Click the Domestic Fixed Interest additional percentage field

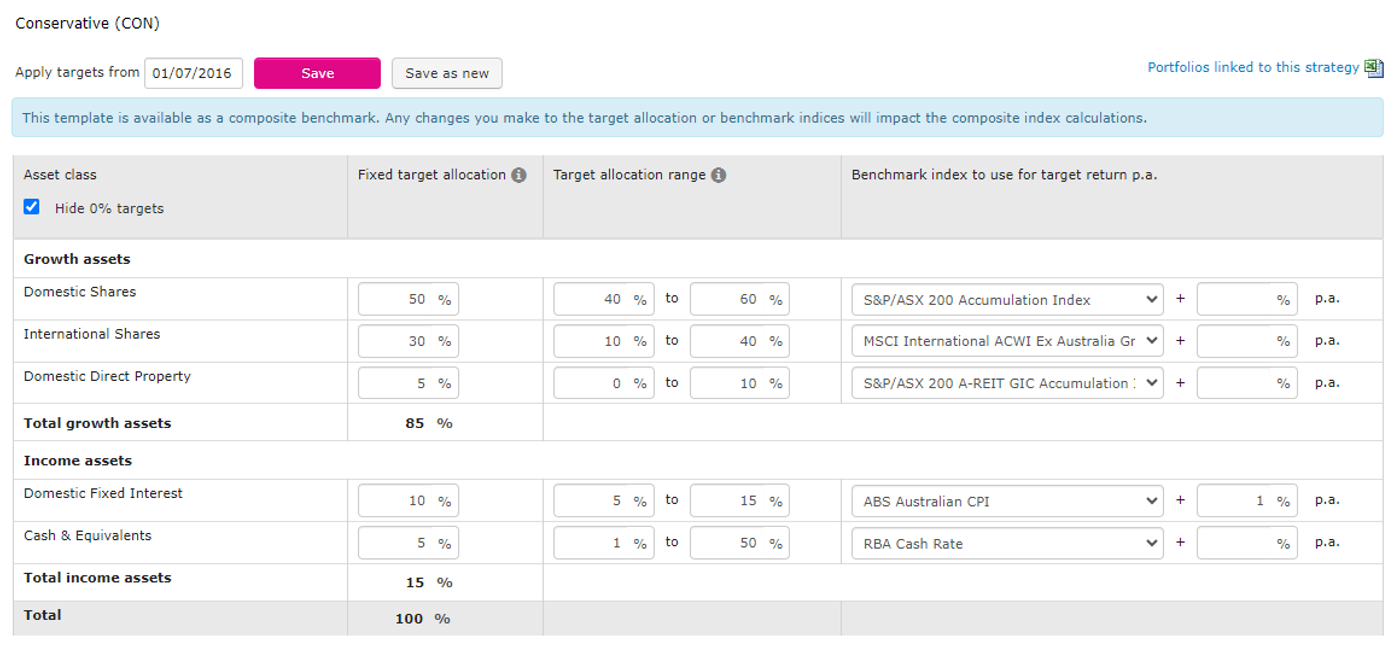[1245, 500]
